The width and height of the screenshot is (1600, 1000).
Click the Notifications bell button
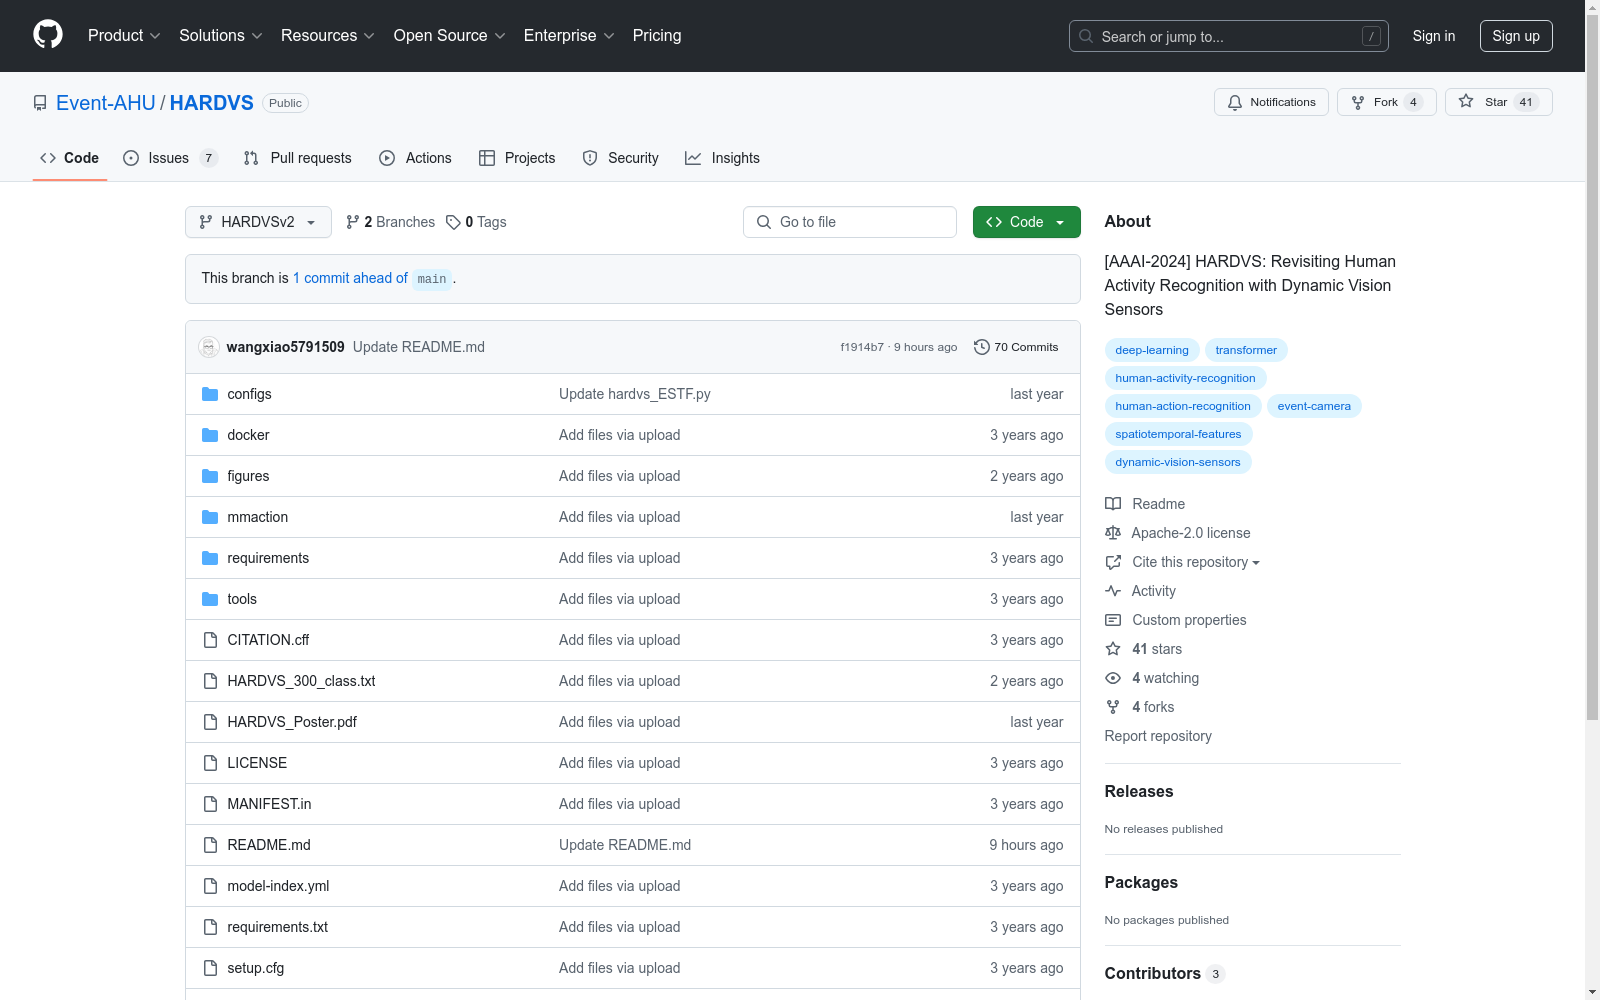tap(1271, 102)
